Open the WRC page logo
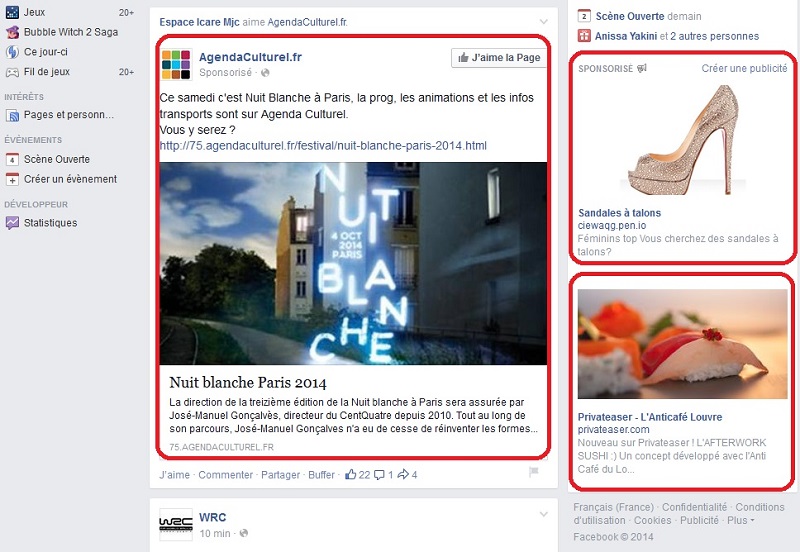The height and width of the screenshot is (552, 800). [x=176, y=524]
